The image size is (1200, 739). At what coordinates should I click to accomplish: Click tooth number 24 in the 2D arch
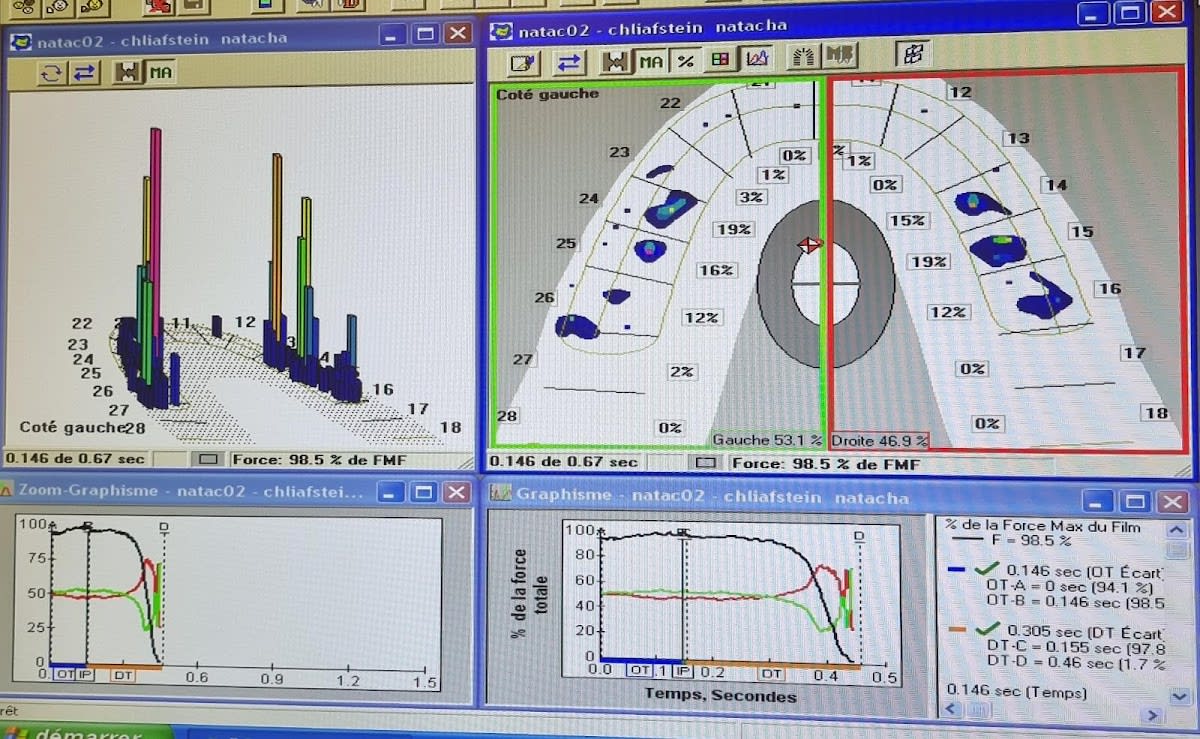point(589,199)
